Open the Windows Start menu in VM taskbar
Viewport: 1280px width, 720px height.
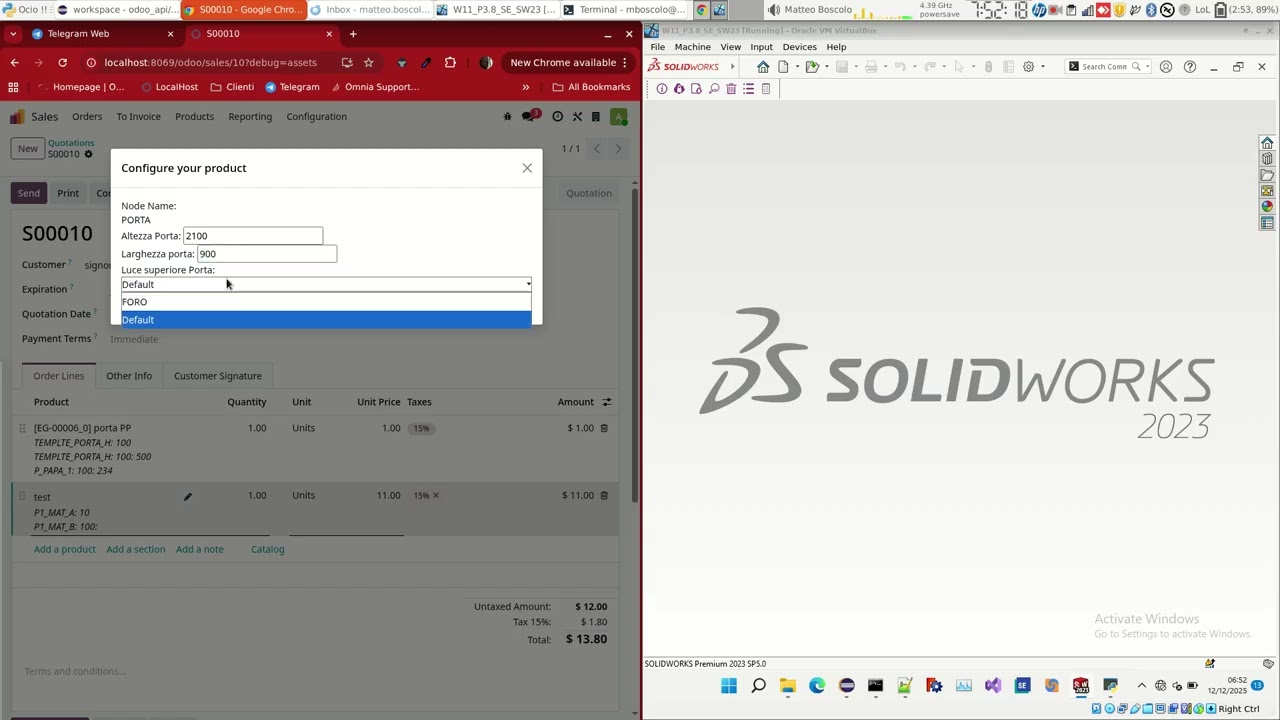click(x=729, y=686)
